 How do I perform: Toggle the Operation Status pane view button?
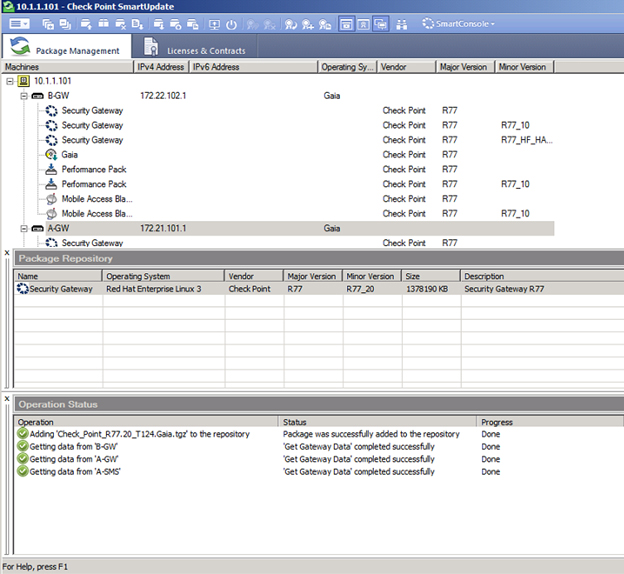tap(380, 24)
